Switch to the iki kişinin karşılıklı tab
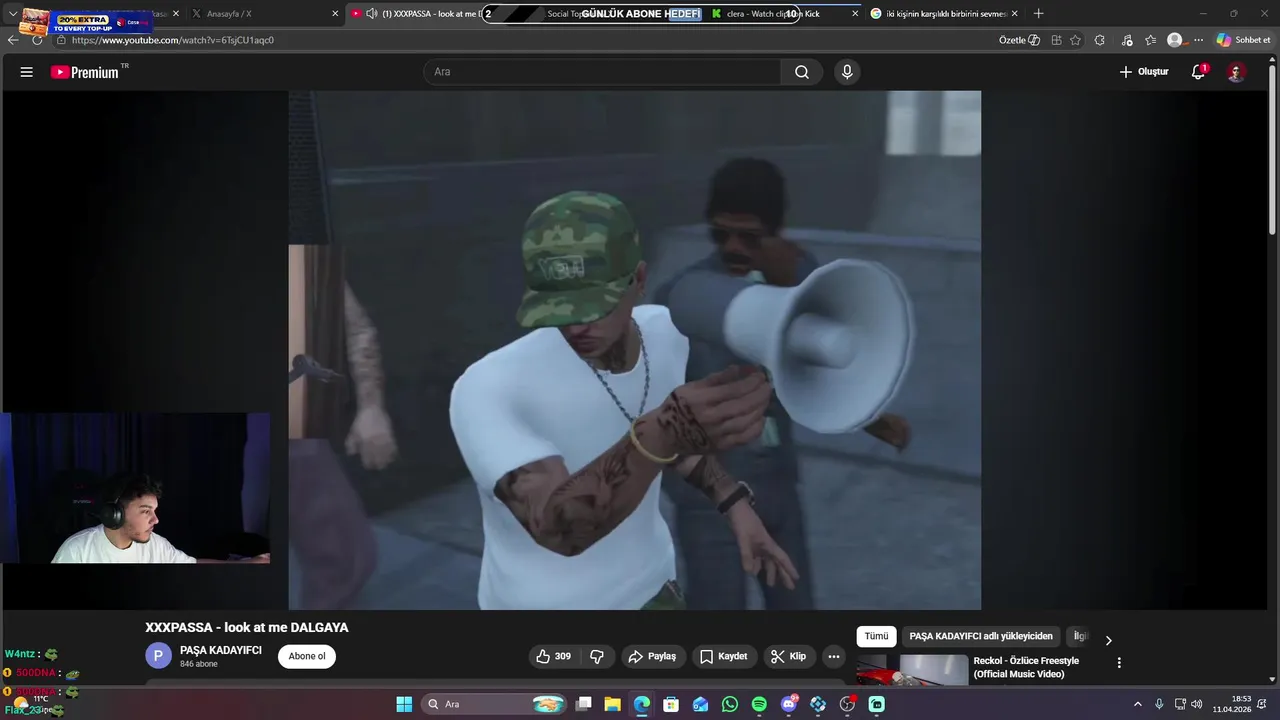The image size is (1280, 720). click(x=944, y=14)
